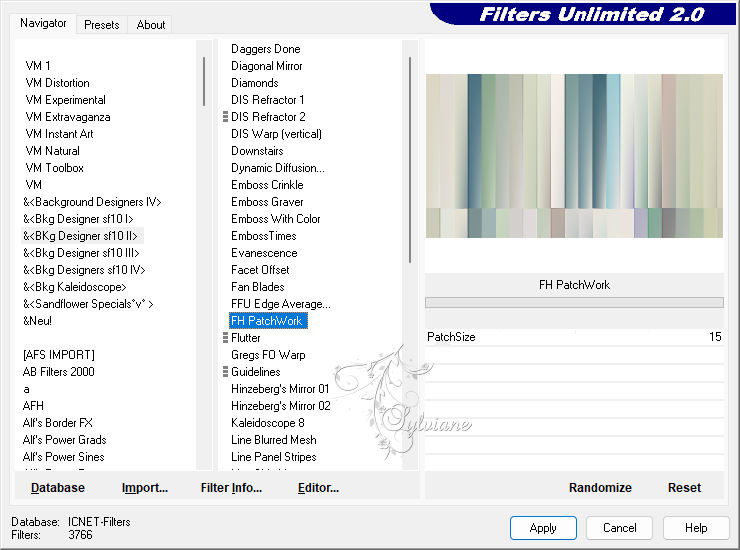Select VM Distortion category
740x550 pixels.
click(x=58, y=83)
